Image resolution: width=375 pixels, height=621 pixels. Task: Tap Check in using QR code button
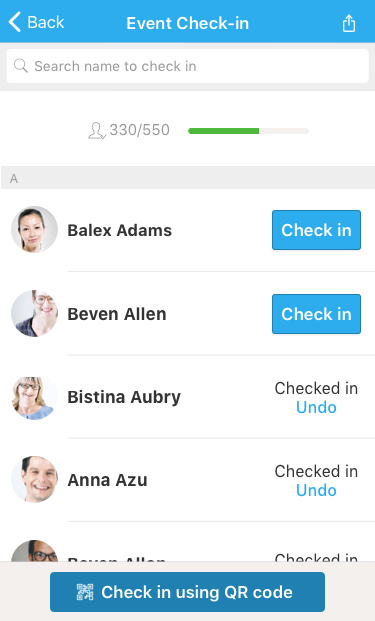click(x=187, y=592)
